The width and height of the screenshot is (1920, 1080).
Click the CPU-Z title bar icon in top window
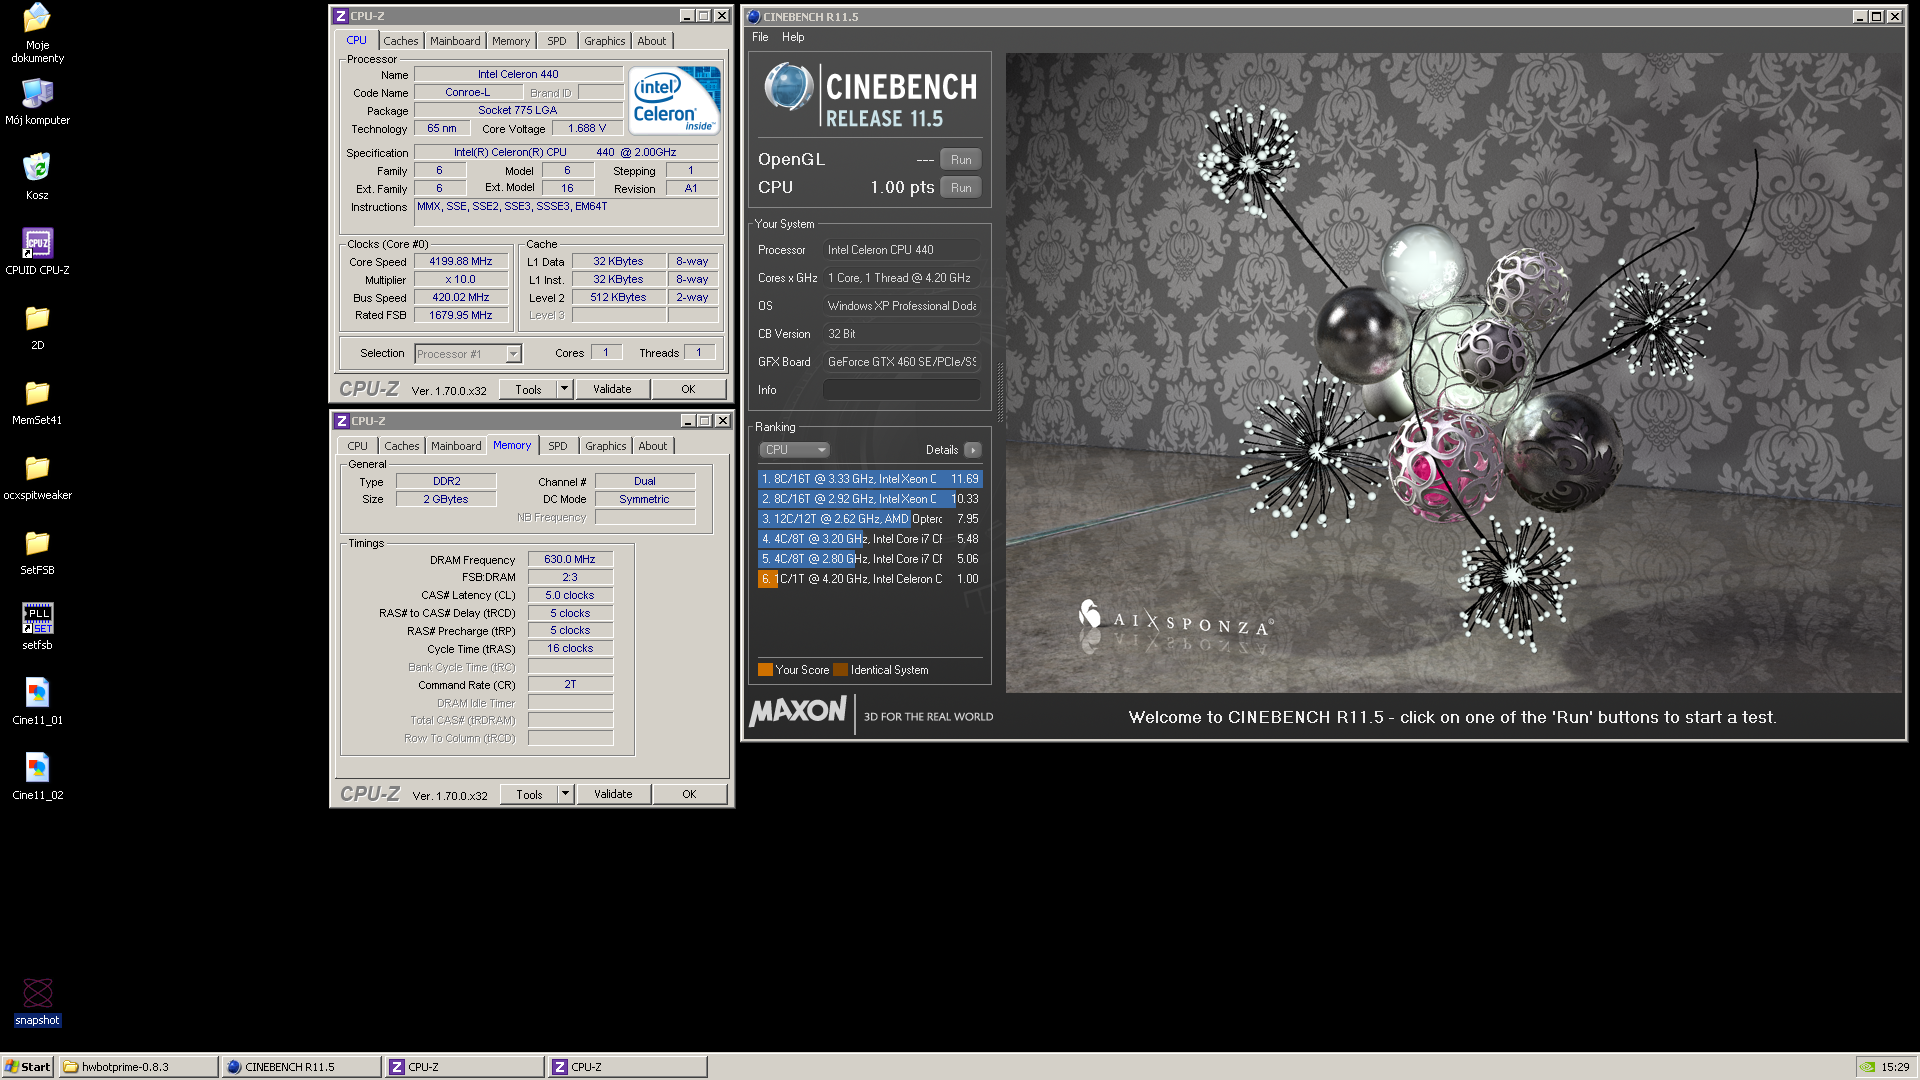click(340, 16)
